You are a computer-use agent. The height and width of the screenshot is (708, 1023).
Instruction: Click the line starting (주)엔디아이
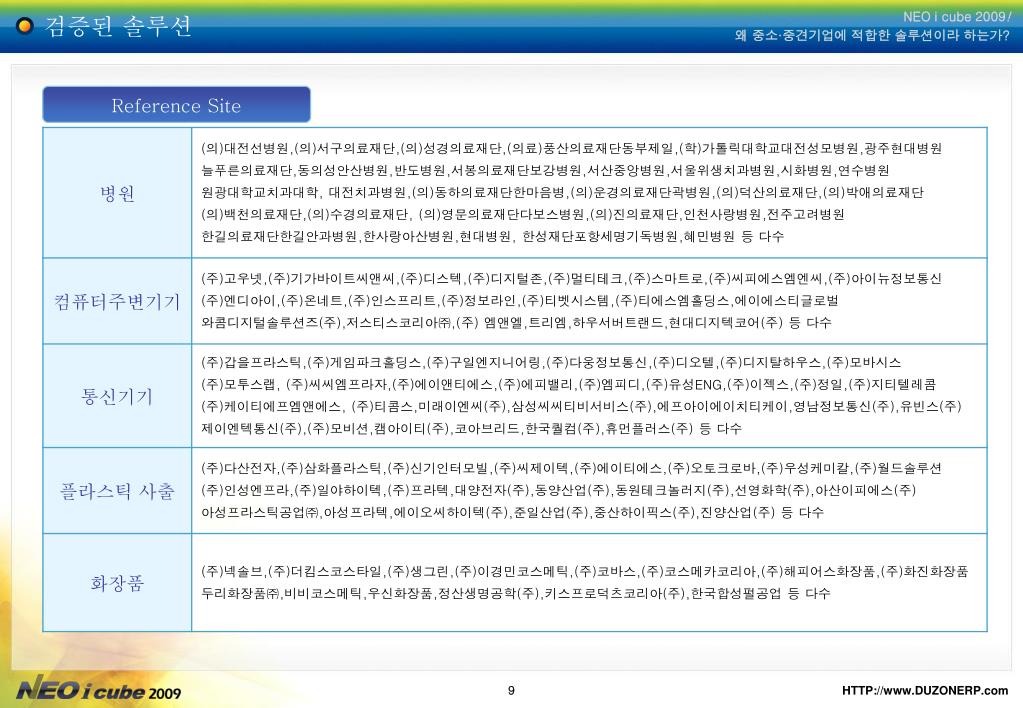tap(520, 300)
